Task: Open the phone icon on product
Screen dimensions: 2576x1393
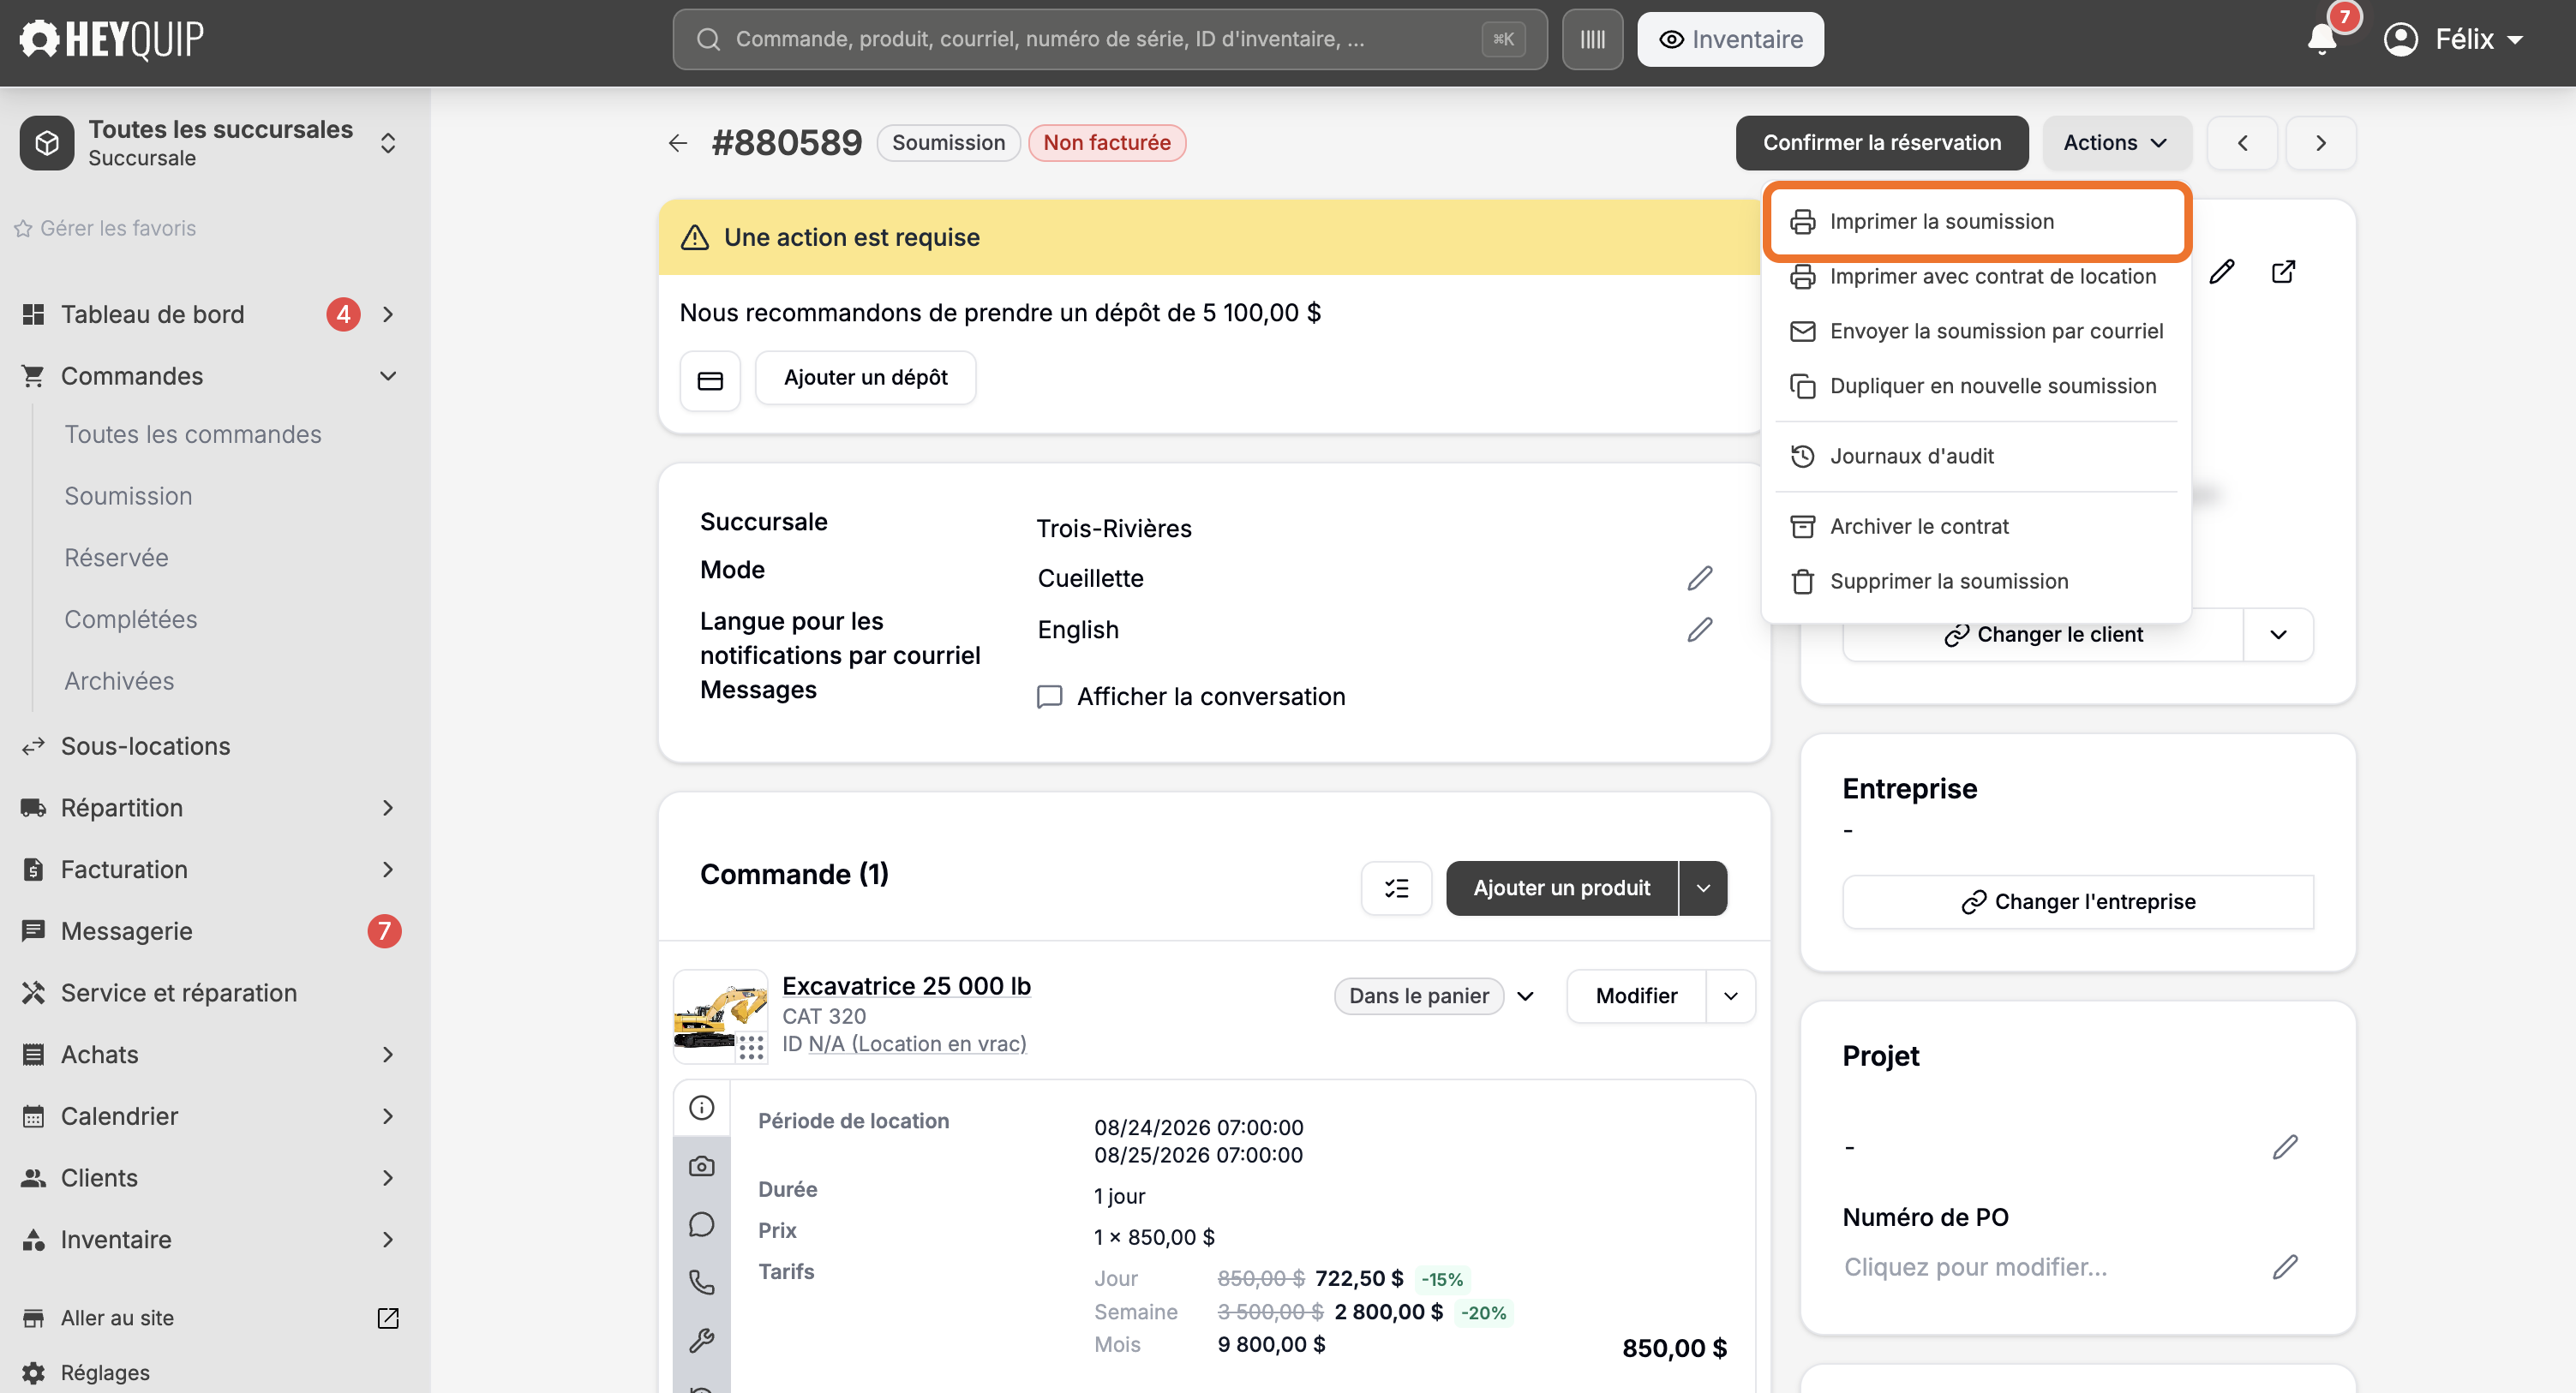Action: pos(702,1282)
